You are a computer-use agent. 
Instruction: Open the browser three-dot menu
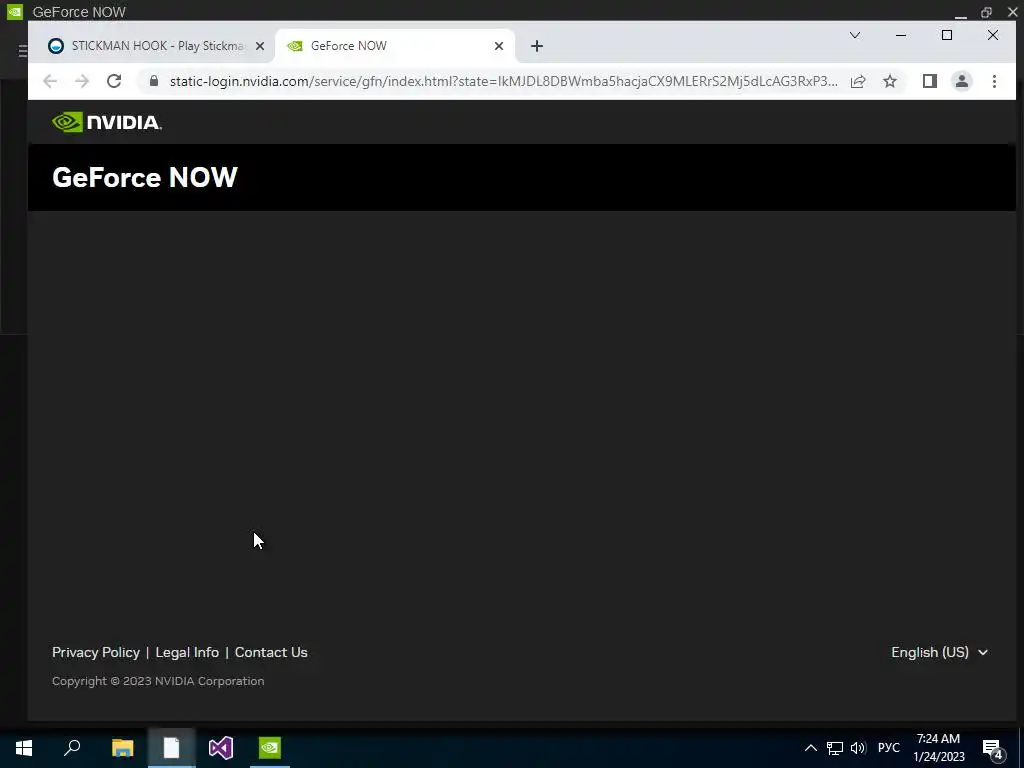(994, 81)
